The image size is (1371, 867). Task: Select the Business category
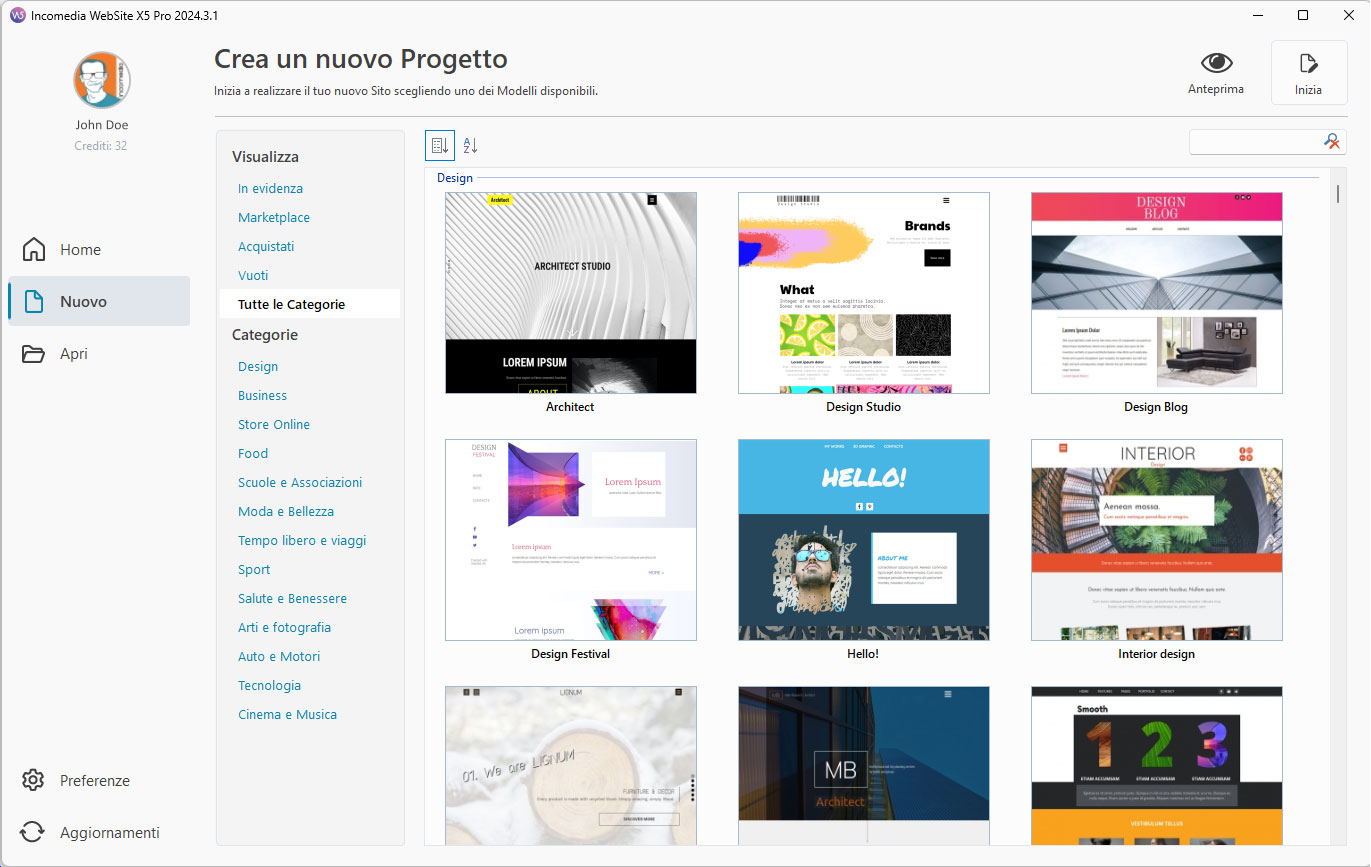262,395
